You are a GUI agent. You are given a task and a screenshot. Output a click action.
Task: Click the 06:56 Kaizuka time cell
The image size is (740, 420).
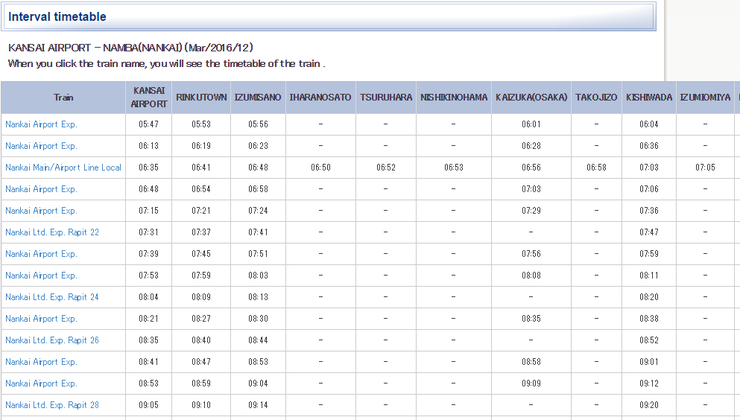(x=531, y=168)
